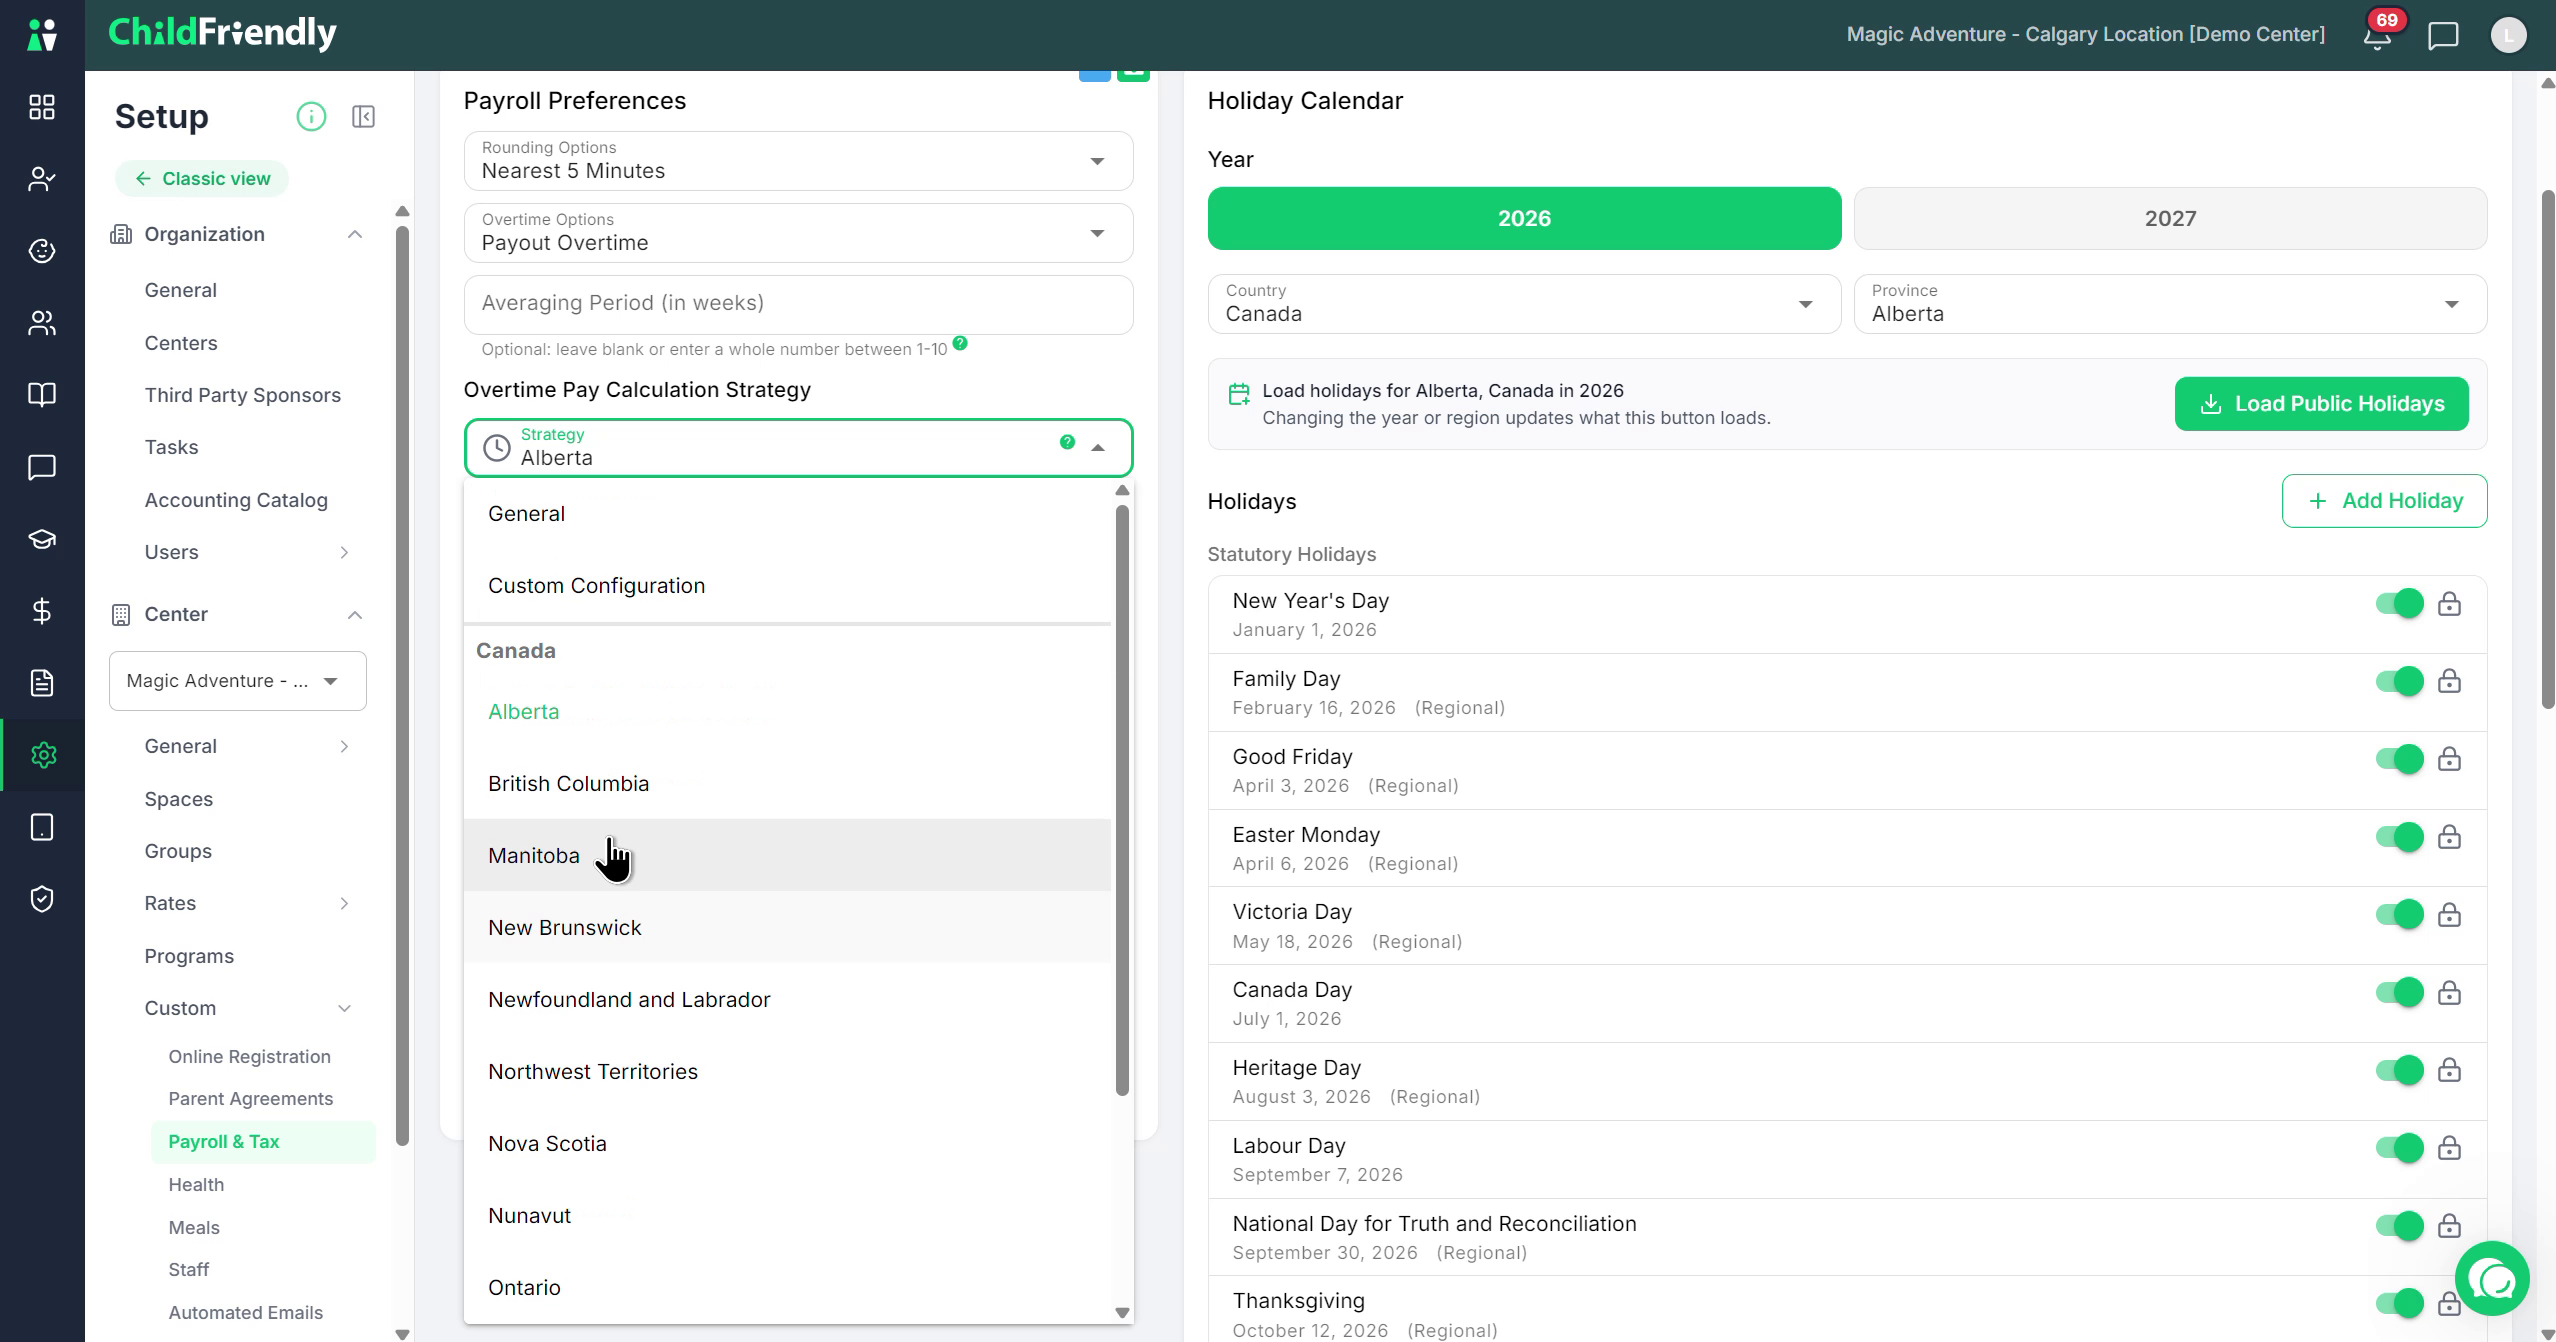Screen dimensions: 2556x1342
Task: Toggle the Labour Day holiday switch
Action: pyautogui.click(x=2400, y=1148)
